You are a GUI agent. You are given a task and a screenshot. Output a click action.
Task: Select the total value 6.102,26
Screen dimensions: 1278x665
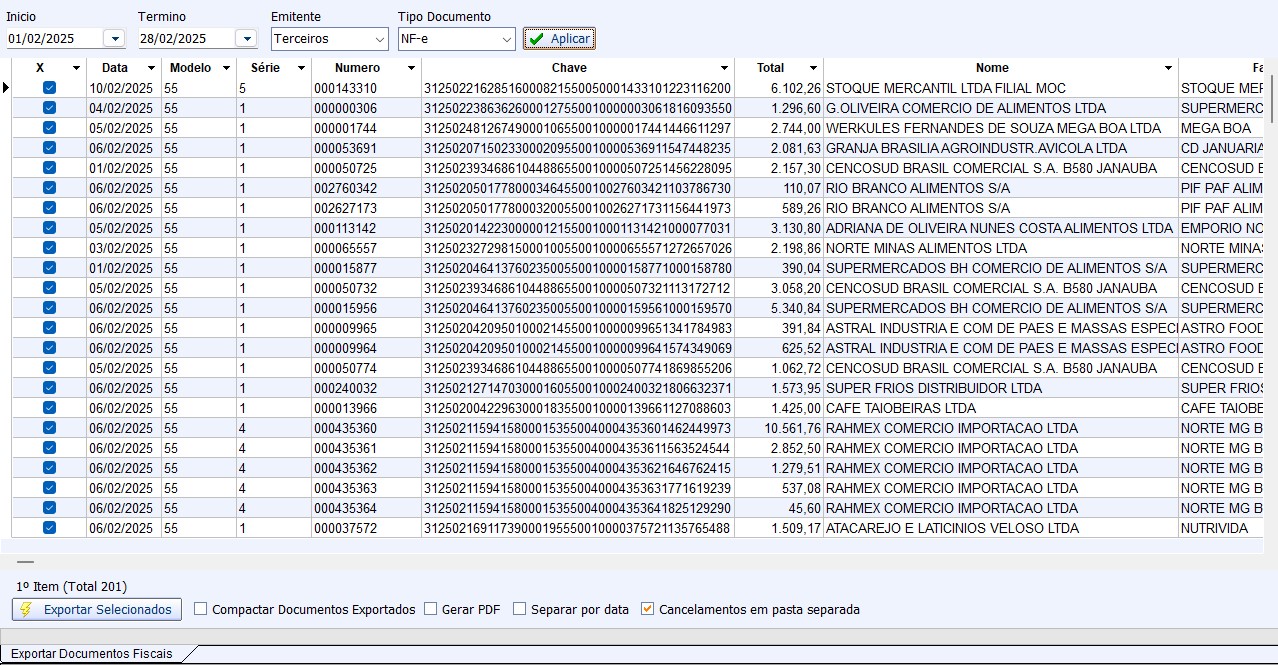pos(779,88)
